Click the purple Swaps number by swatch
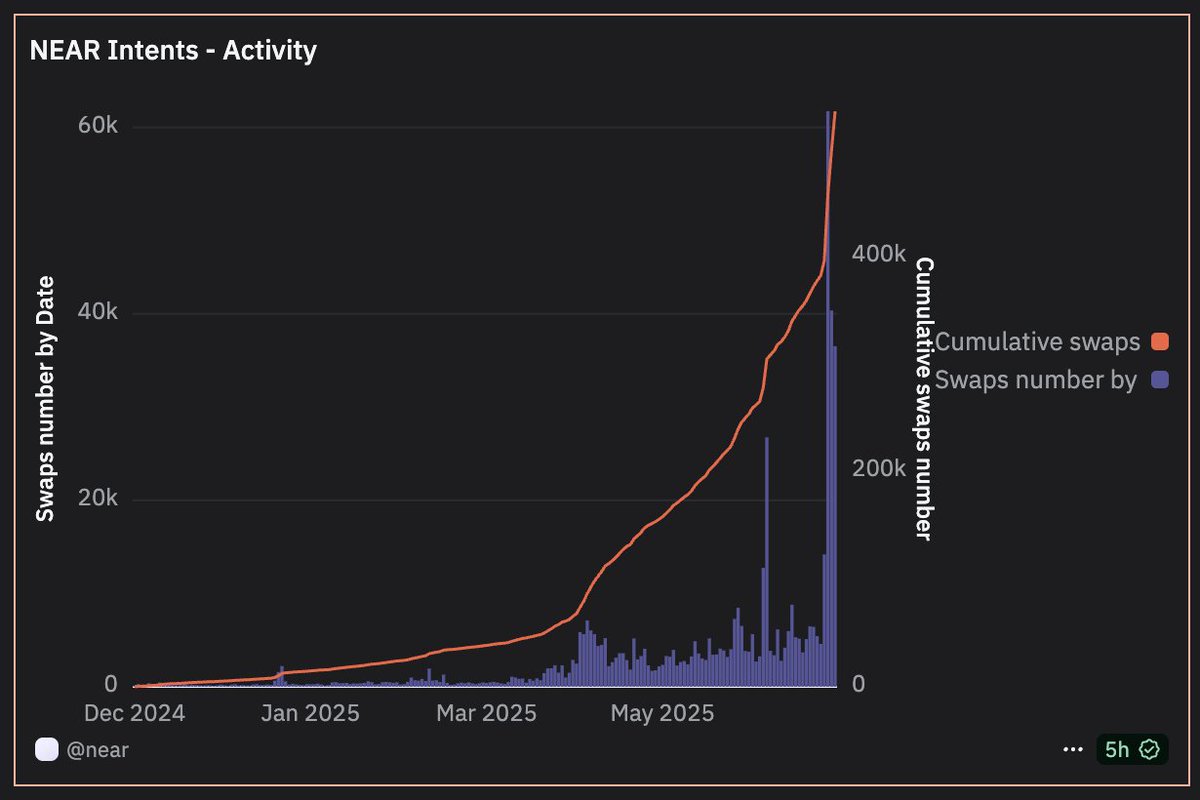This screenshot has height=800, width=1200. [x=1159, y=380]
